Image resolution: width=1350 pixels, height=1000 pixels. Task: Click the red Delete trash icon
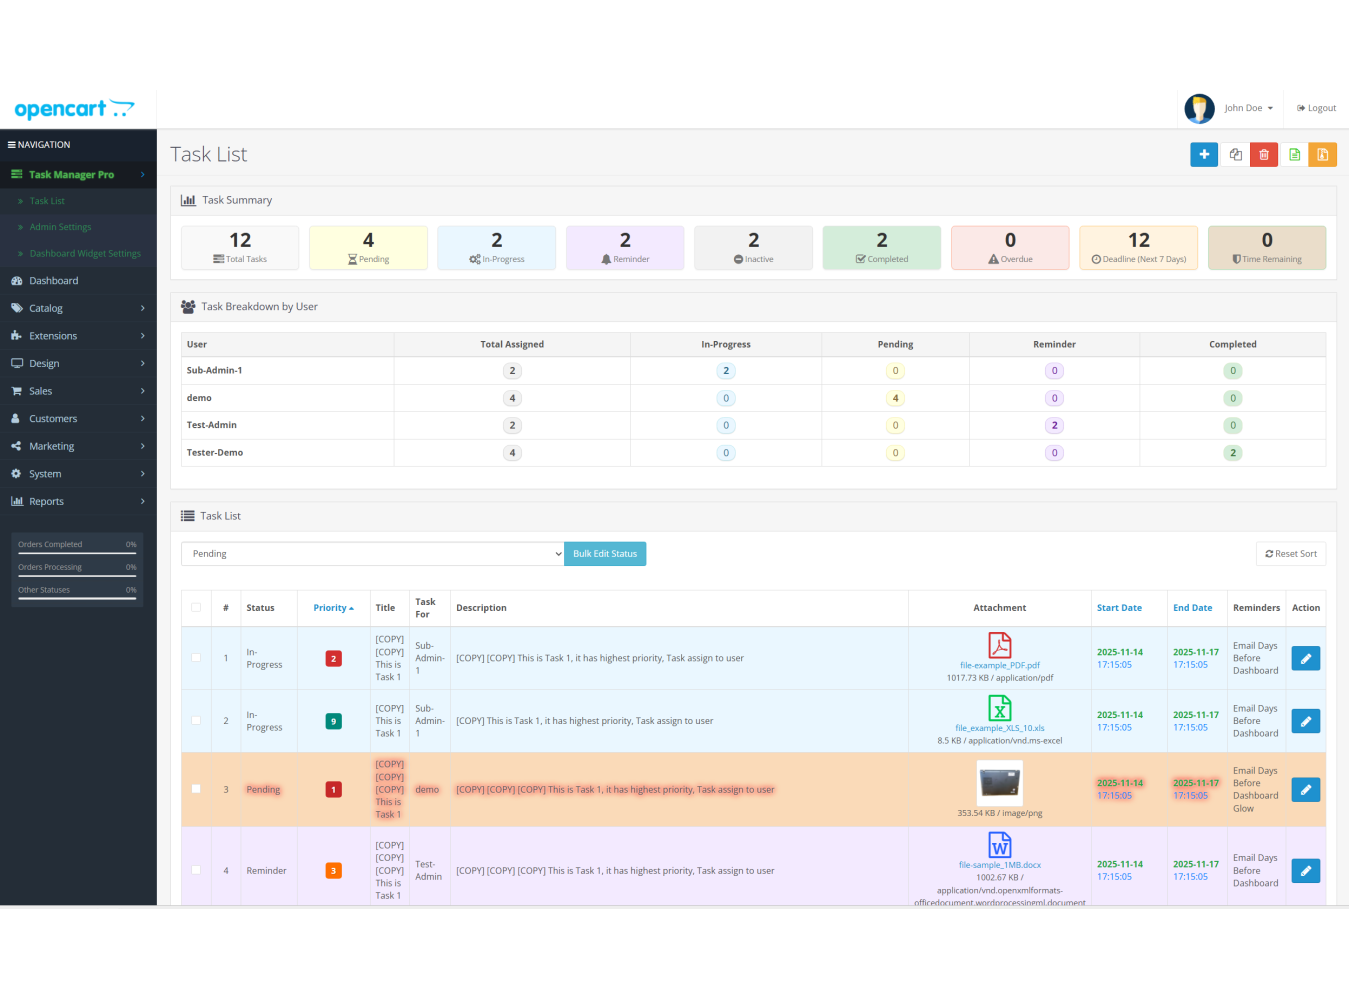[1264, 155]
